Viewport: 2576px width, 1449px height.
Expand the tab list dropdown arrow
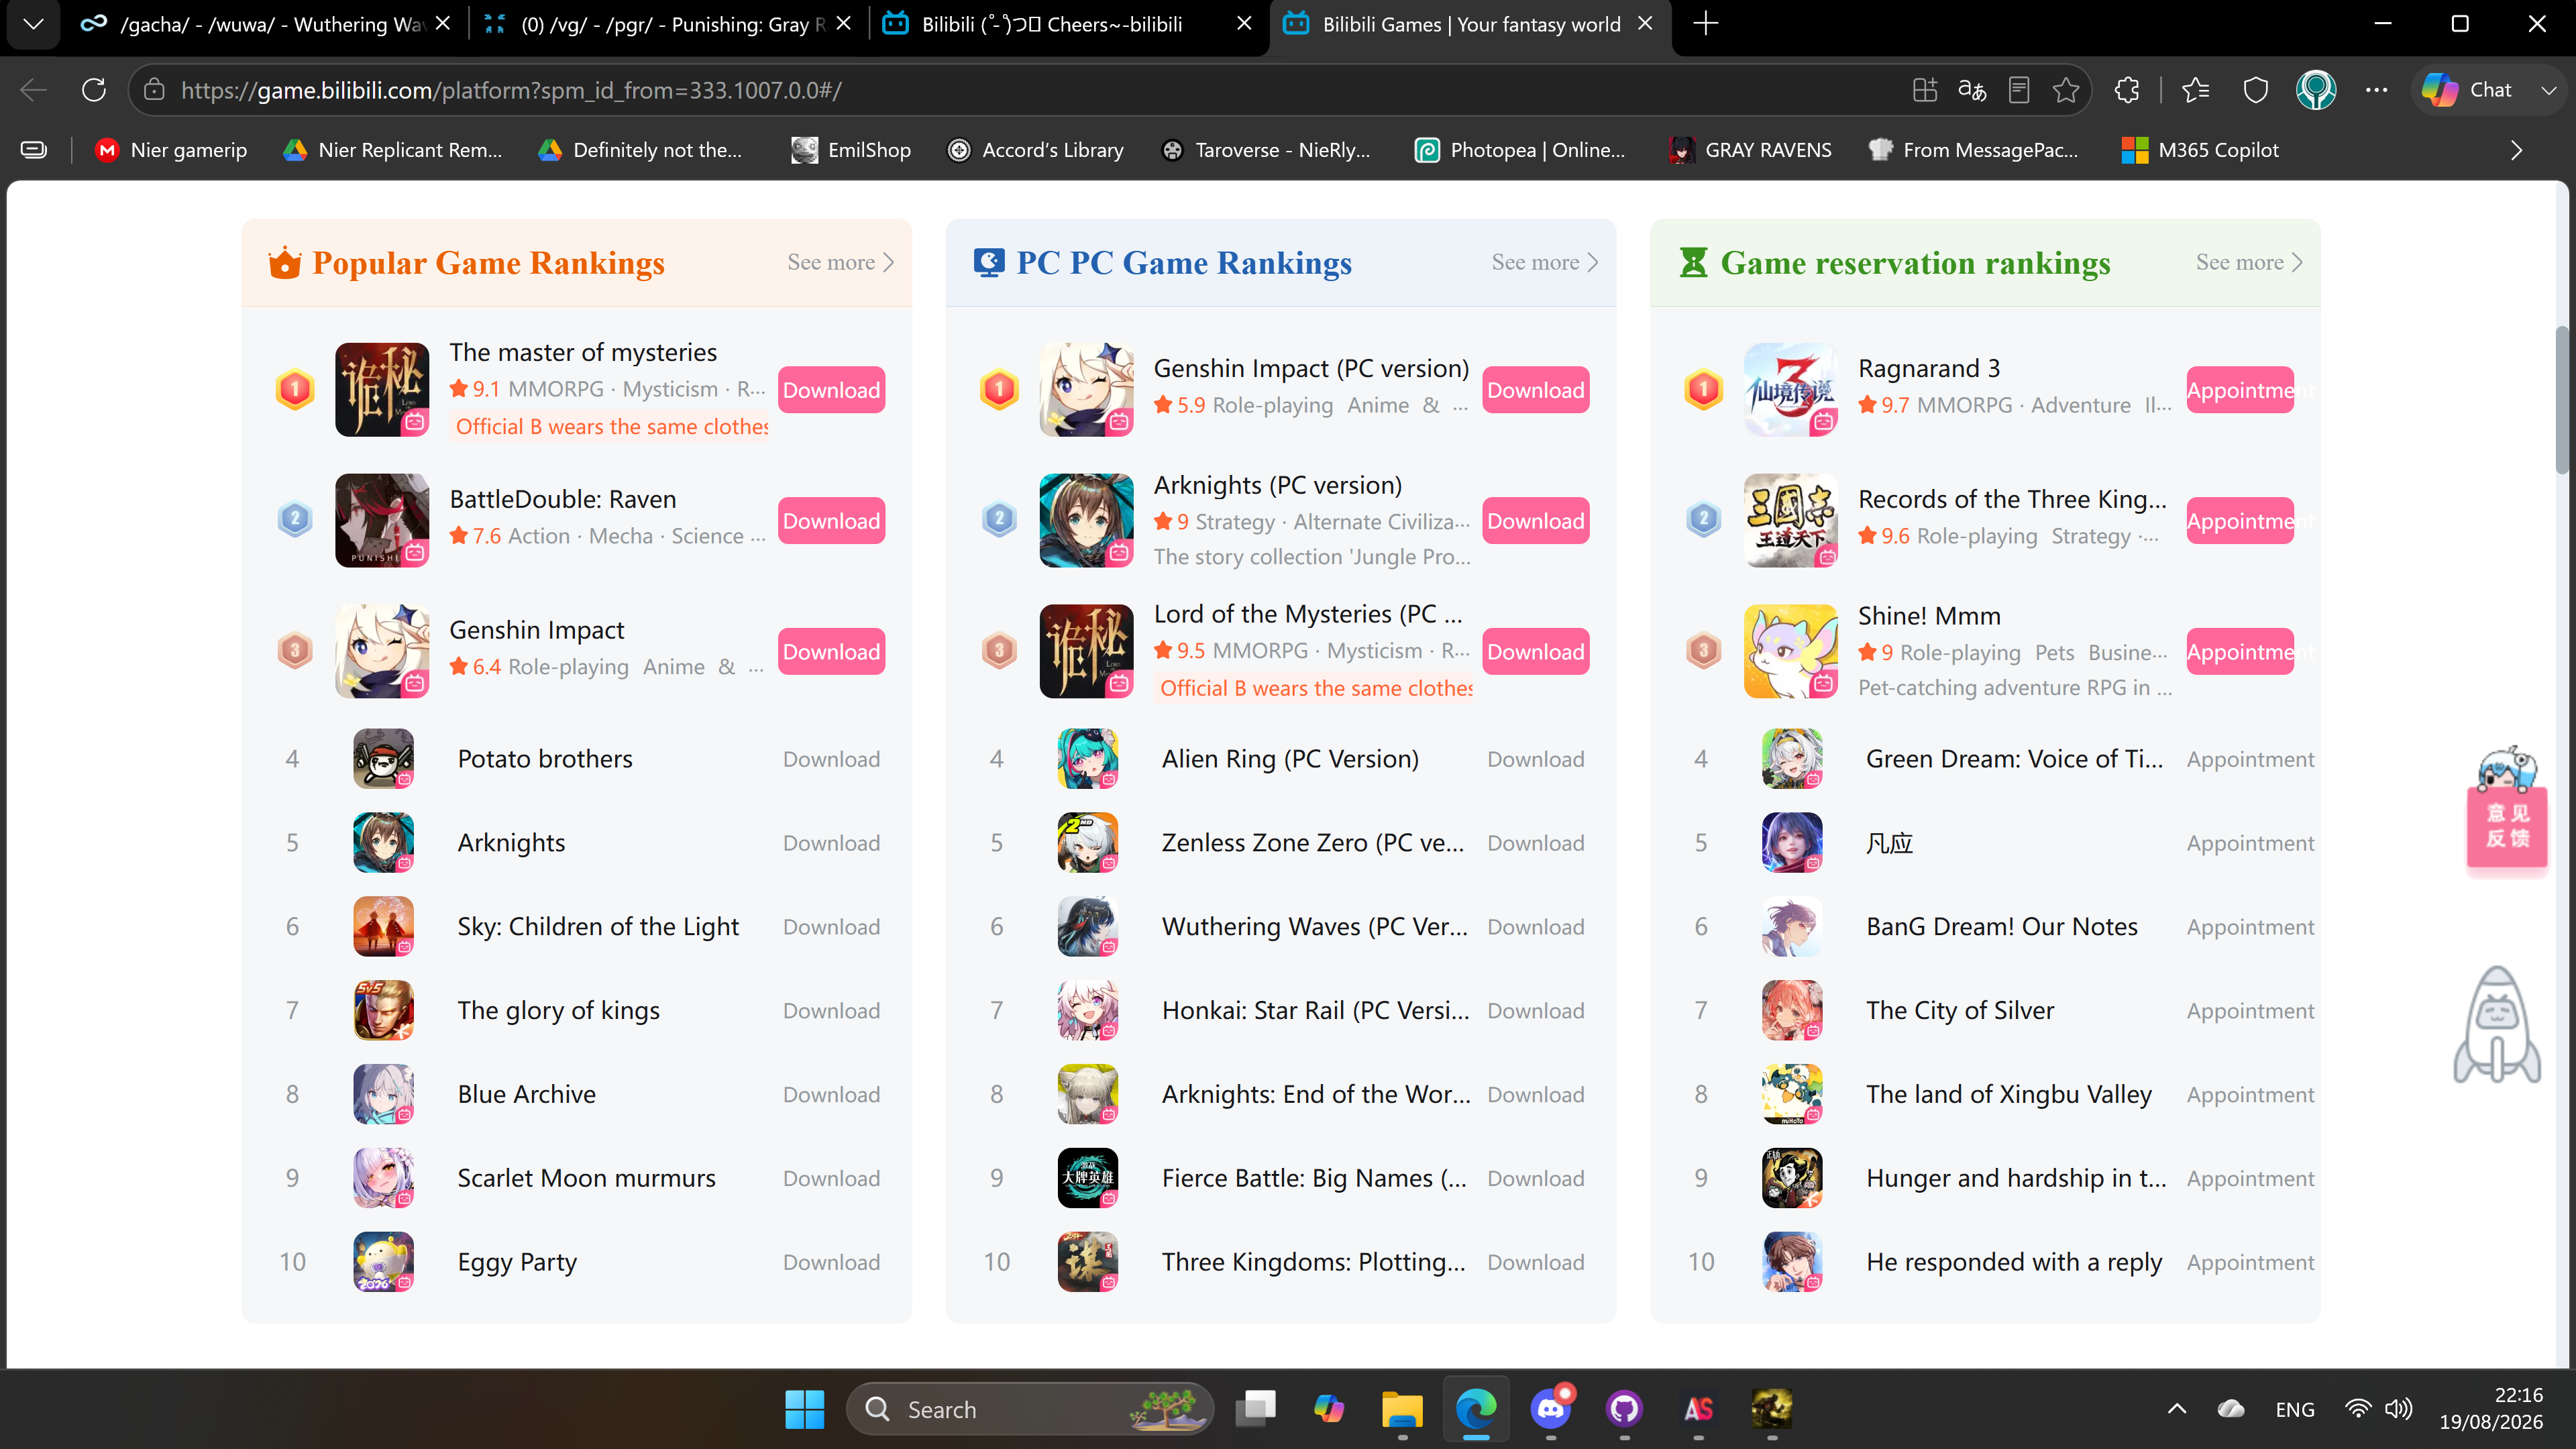(33, 24)
